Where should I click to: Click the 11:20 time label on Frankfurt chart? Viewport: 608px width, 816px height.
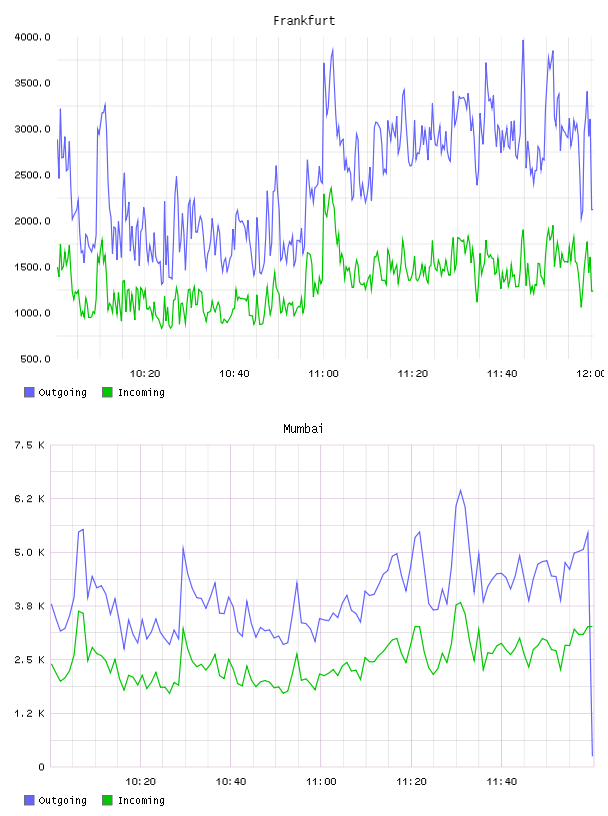click(413, 374)
